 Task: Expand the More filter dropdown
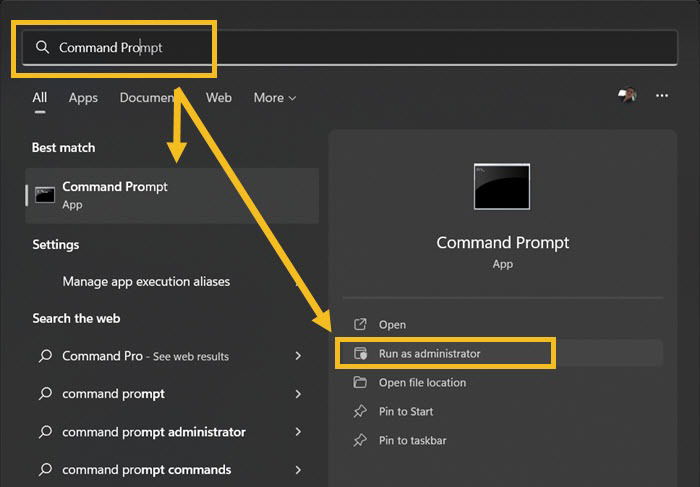point(275,98)
